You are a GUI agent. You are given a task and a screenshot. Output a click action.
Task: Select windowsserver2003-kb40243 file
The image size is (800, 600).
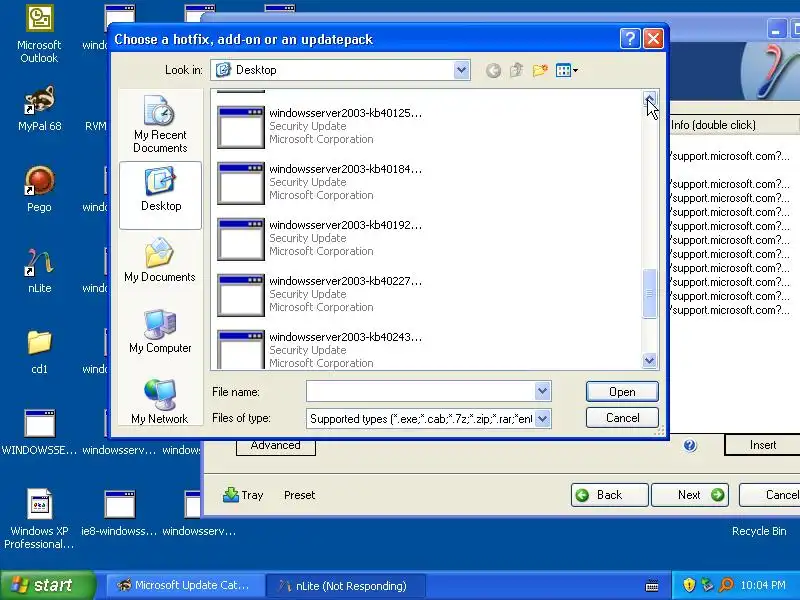click(319, 350)
